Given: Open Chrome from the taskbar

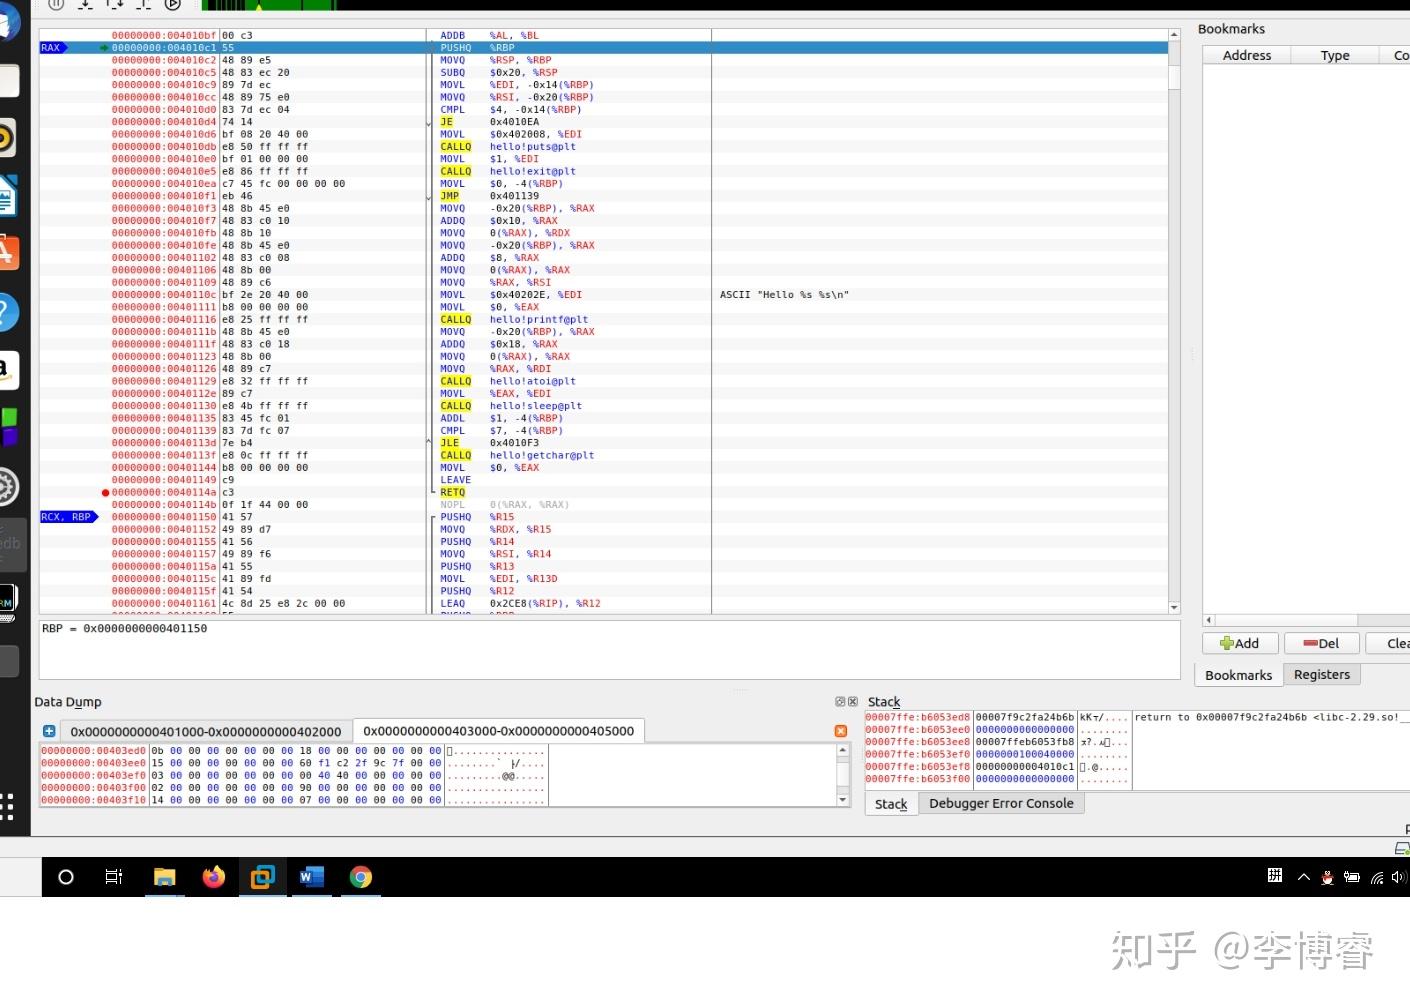Looking at the screenshot, I should tap(360, 877).
